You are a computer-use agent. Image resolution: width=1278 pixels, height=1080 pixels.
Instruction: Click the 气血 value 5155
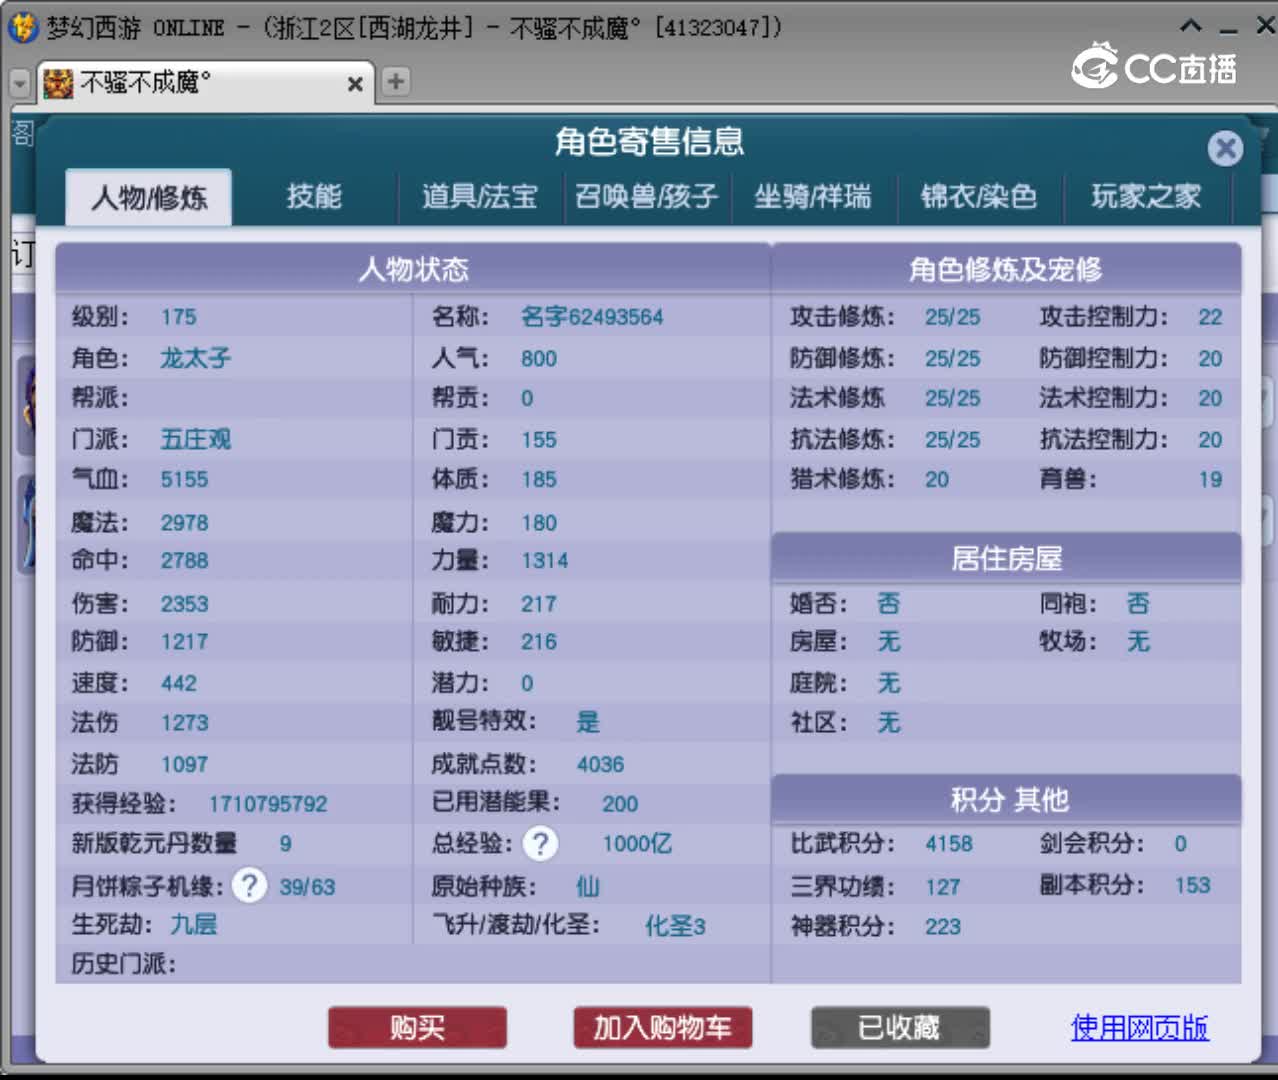(184, 479)
